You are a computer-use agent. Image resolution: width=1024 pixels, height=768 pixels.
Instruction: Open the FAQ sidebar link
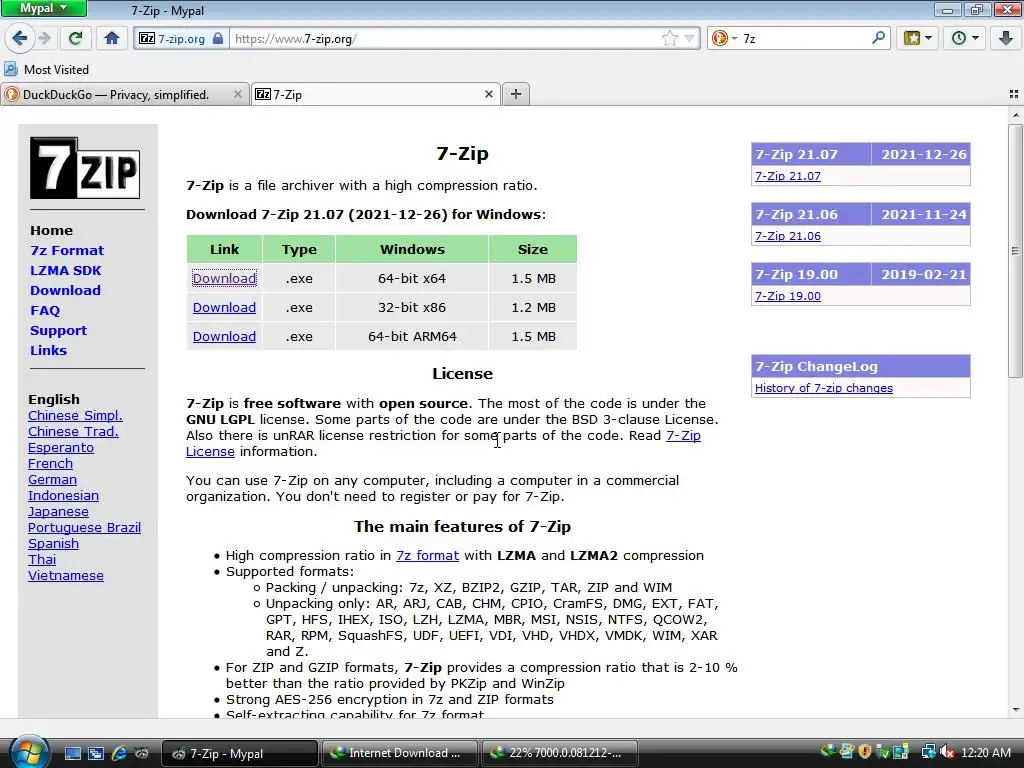44,311
